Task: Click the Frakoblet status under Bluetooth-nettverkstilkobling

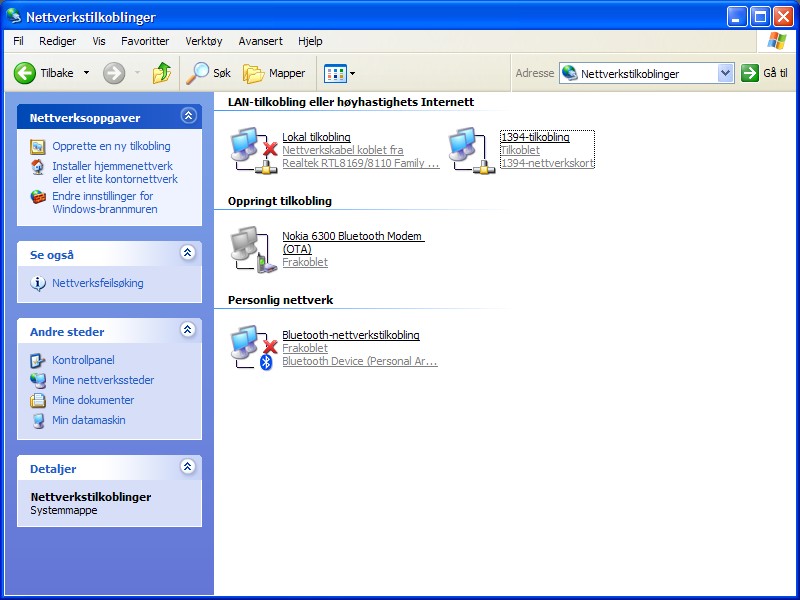Action: [305, 348]
